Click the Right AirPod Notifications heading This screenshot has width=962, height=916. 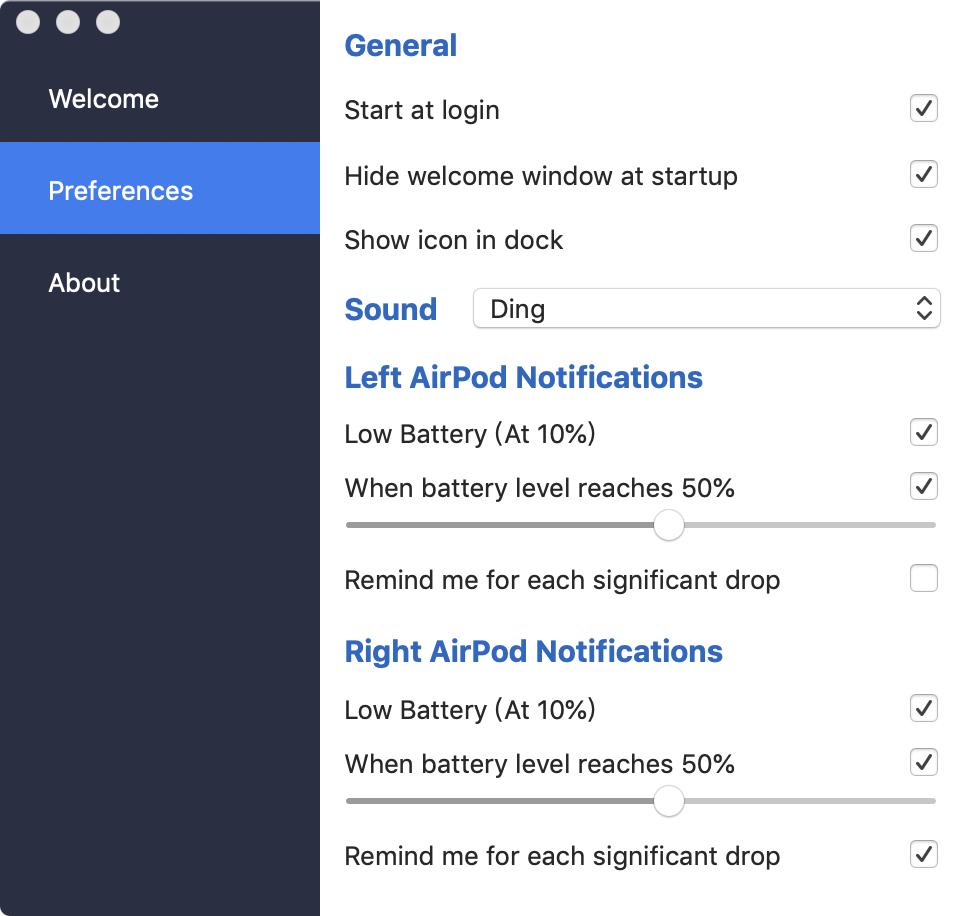(x=533, y=652)
